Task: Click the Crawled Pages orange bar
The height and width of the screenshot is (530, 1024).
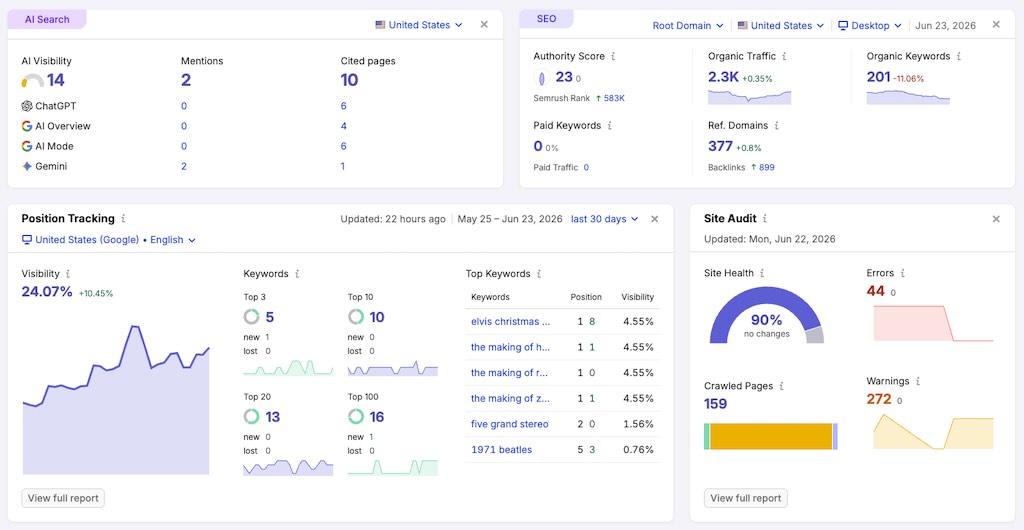Action: point(771,437)
